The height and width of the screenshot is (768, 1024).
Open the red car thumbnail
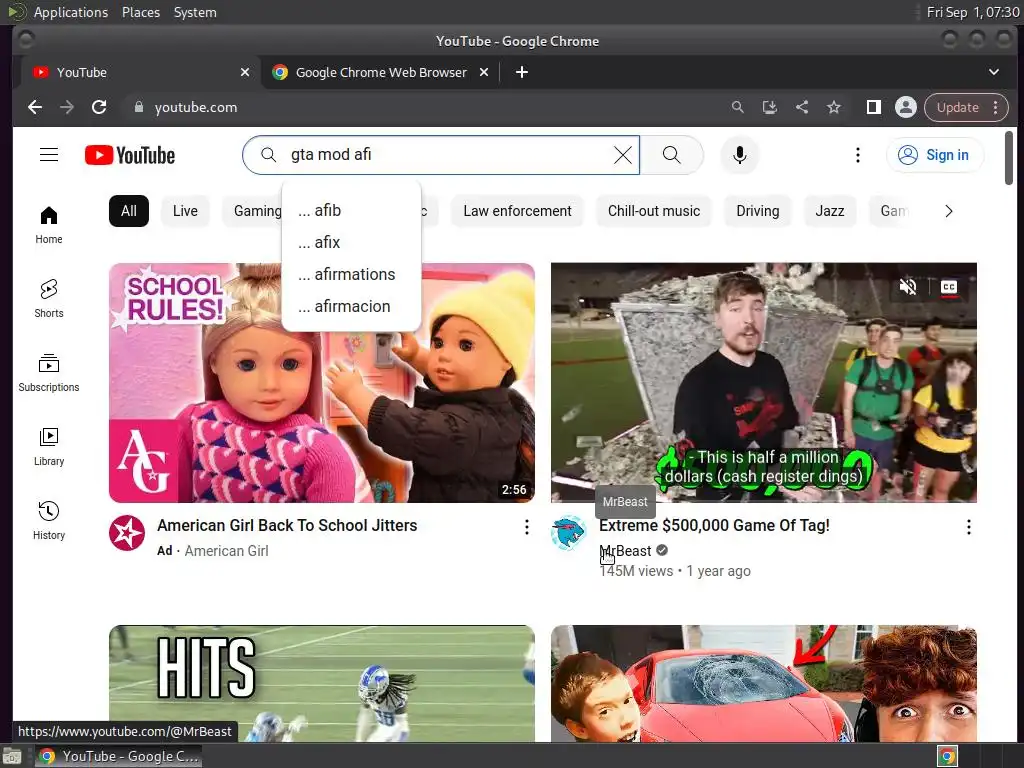(763, 683)
